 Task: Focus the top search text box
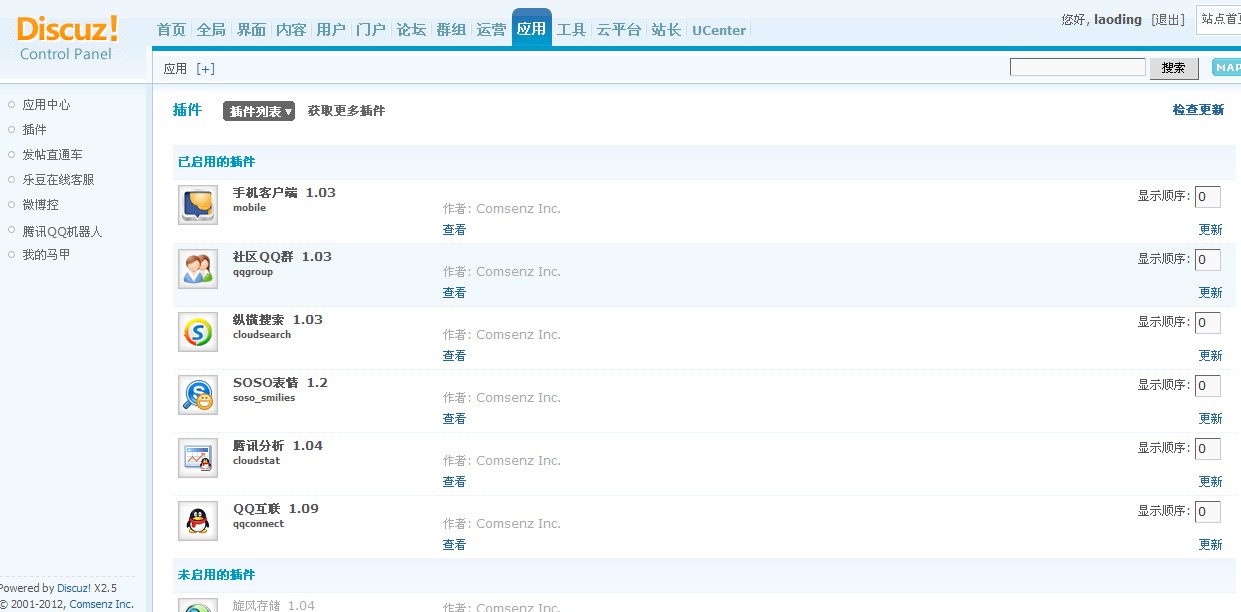pos(1078,67)
